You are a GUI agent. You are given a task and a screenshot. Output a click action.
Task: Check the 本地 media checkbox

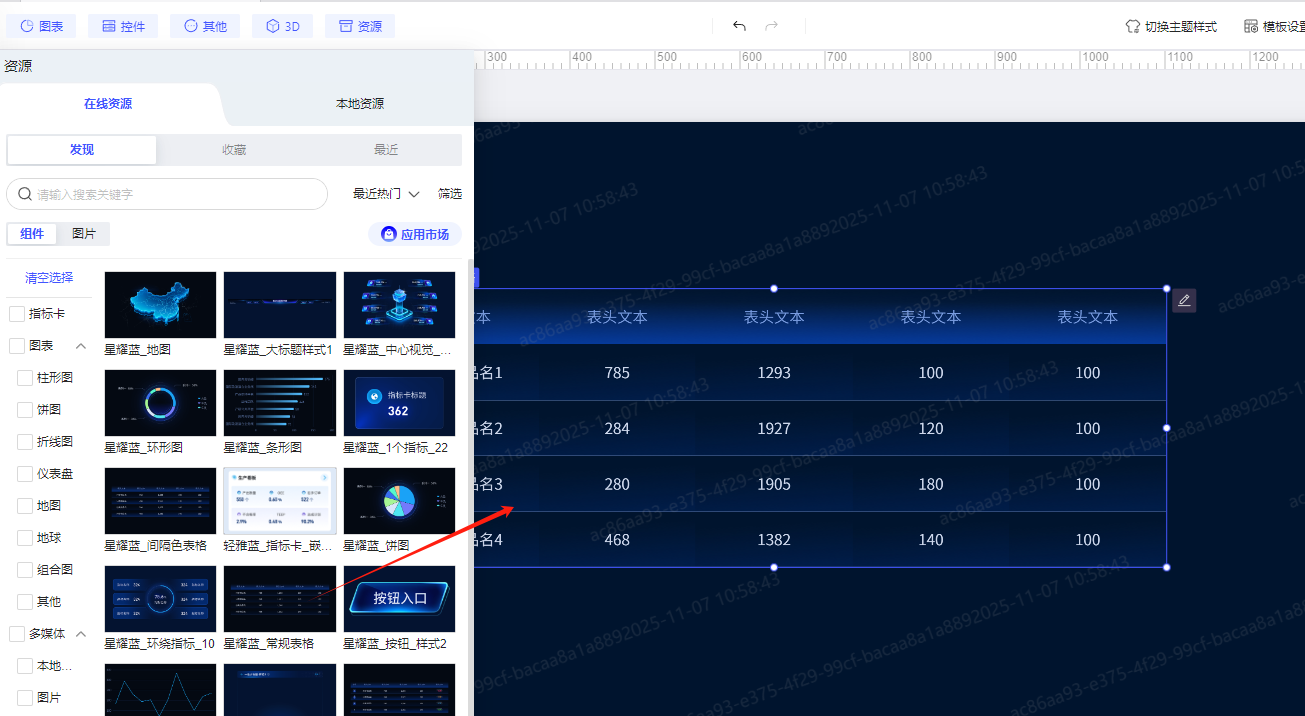point(25,666)
